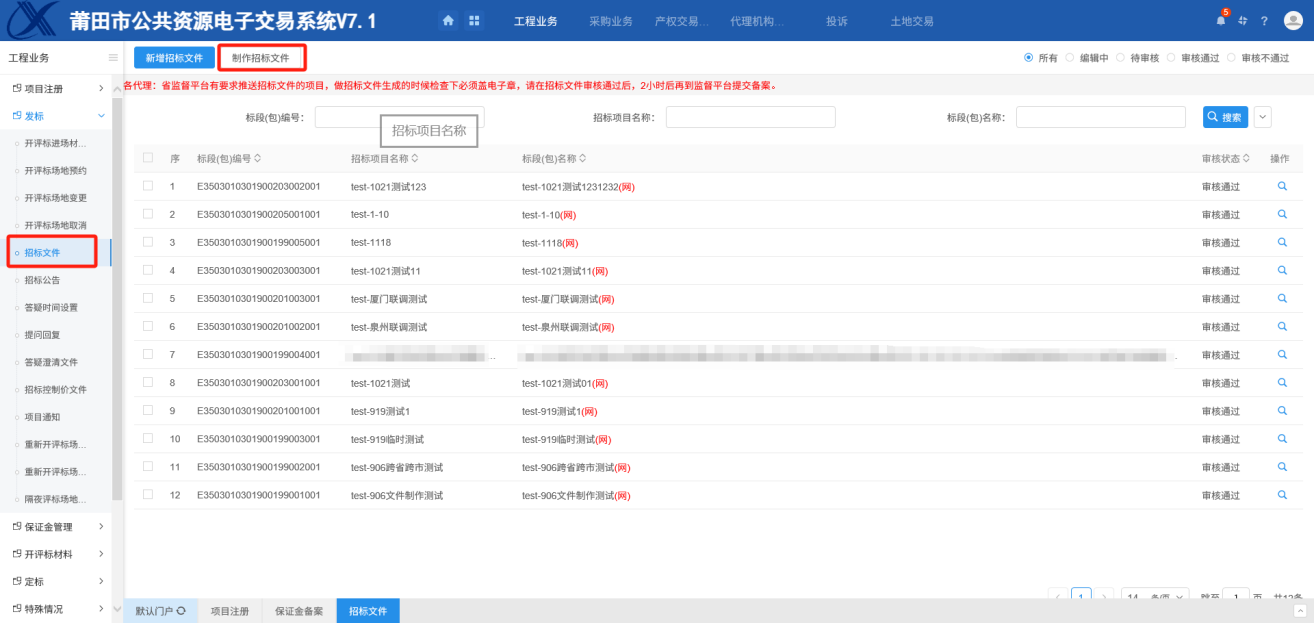
Task: Tick the select-all checkbox in table header
Action: tap(148, 158)
